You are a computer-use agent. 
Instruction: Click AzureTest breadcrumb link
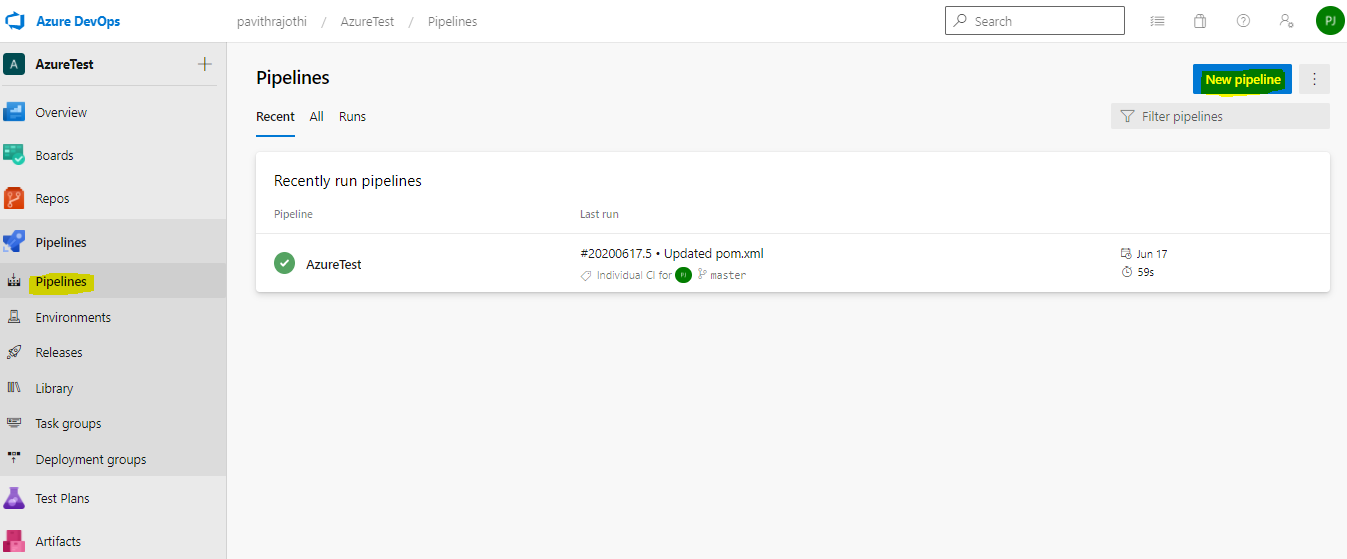(x=367, y=21)
